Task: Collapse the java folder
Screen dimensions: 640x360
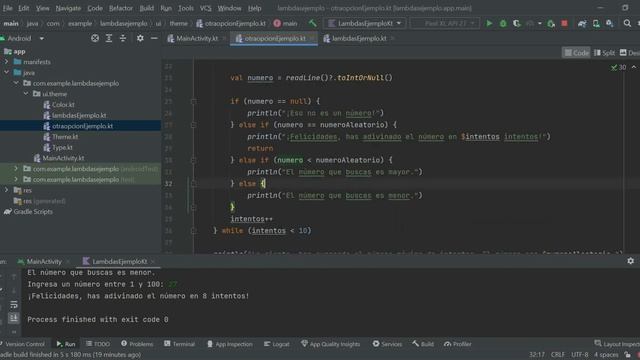Action: [7, 73]
